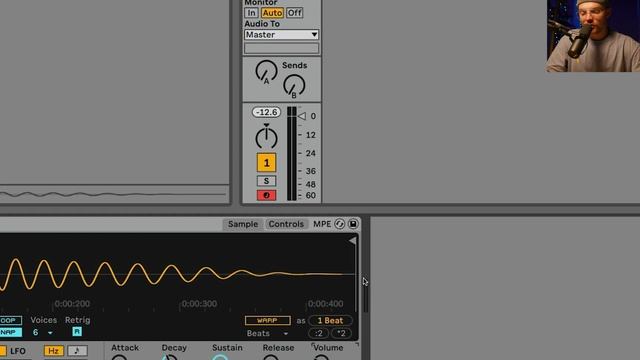This screenshot has height=360, width=640.
Task: Adjust the Send B knob
Action: (294, 85)
